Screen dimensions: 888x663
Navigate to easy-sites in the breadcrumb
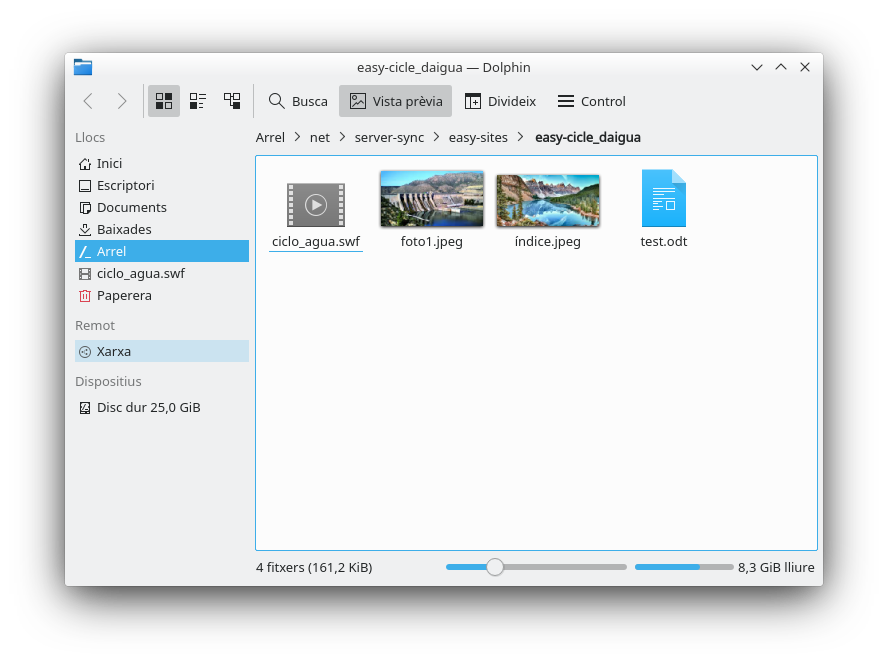(x=478, y=138)
